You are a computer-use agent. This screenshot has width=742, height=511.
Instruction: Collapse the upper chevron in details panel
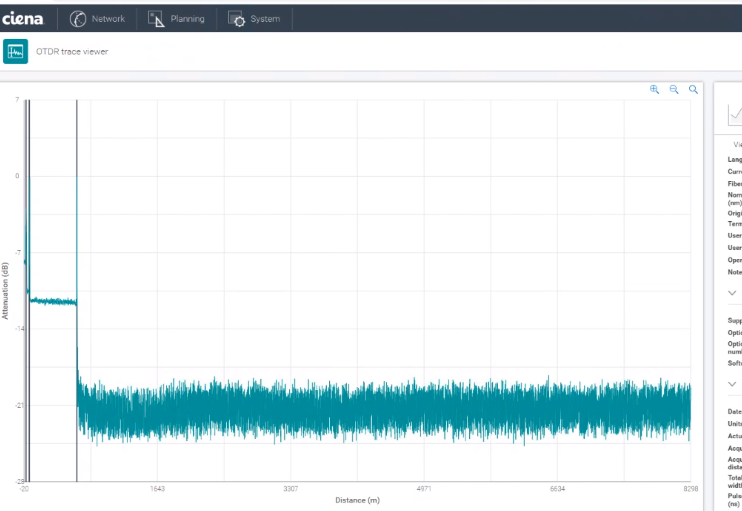(732, 293)
